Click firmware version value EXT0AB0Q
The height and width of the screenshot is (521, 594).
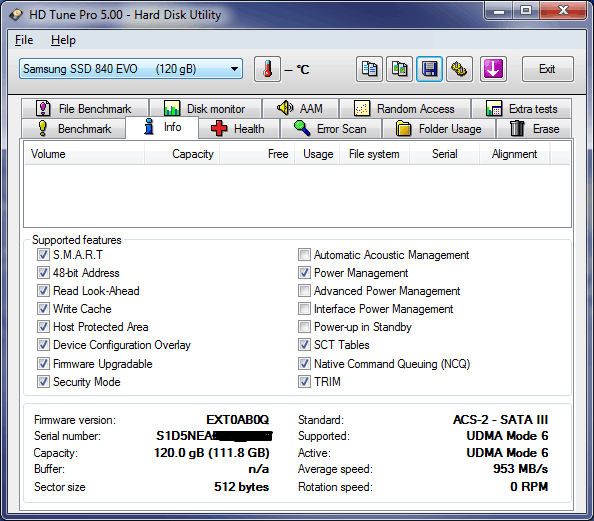(x=238, y=420)
